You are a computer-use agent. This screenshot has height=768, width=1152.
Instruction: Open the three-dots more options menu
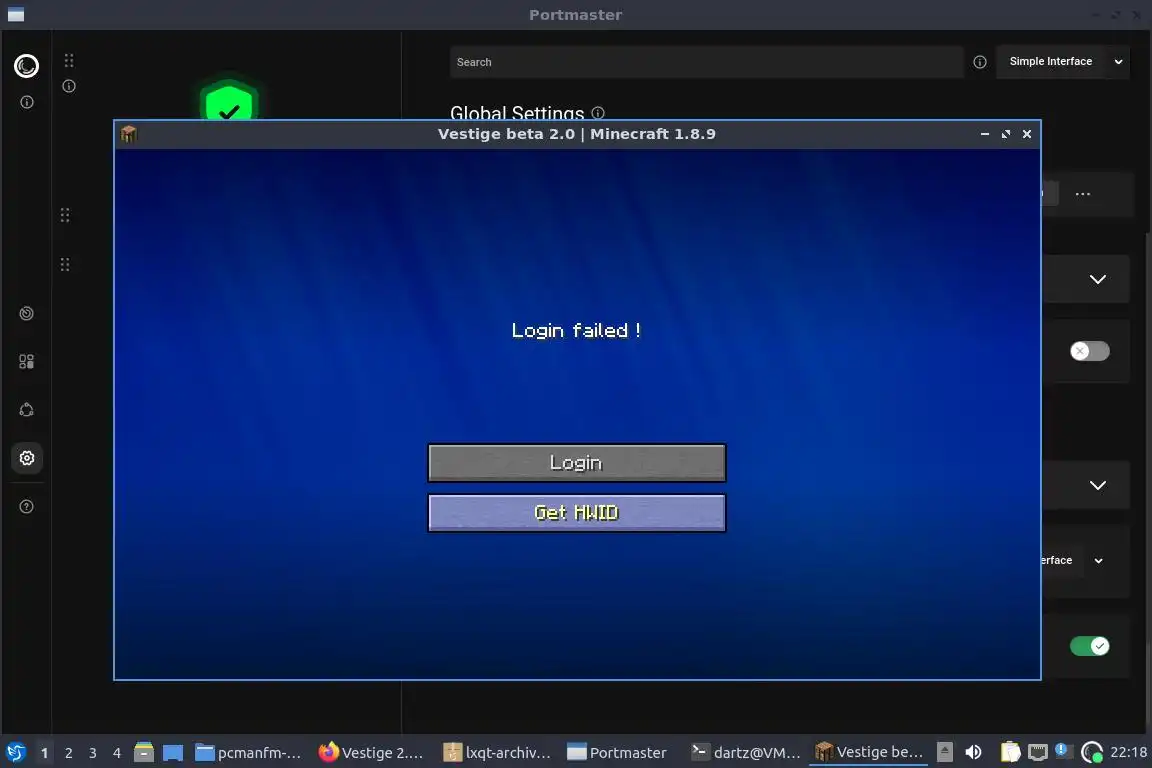coord(1082,194)
